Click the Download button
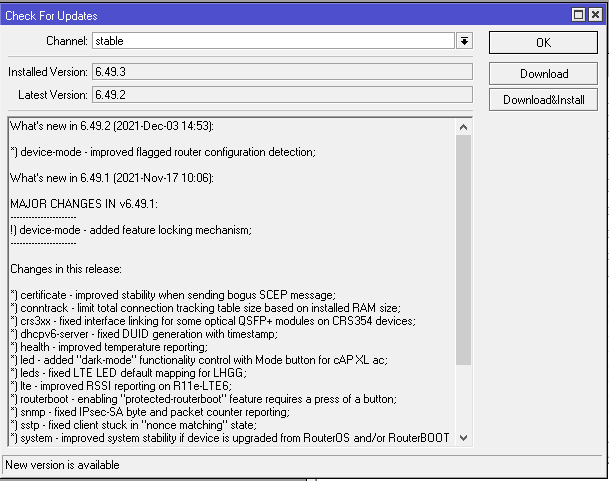Image resolution: width=609 pixels, height=481 pixels. tap(543, 73)
